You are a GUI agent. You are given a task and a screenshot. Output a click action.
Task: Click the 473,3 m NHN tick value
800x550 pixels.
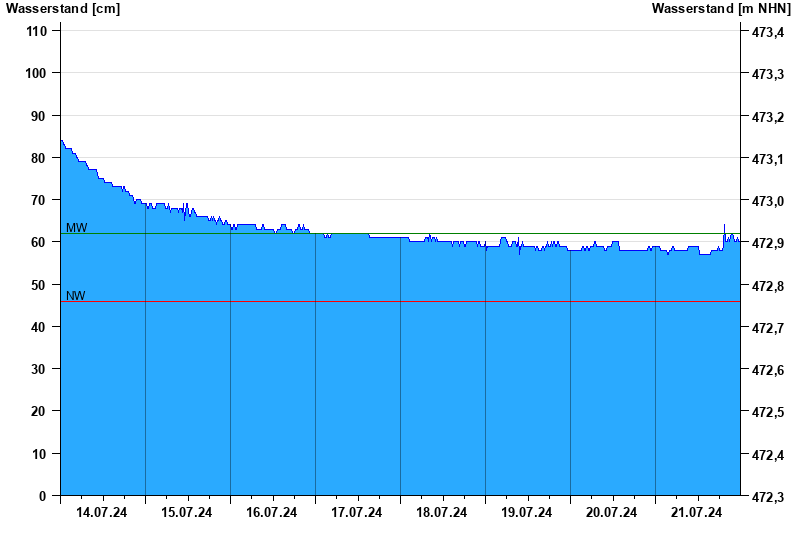tap(768, 74)
